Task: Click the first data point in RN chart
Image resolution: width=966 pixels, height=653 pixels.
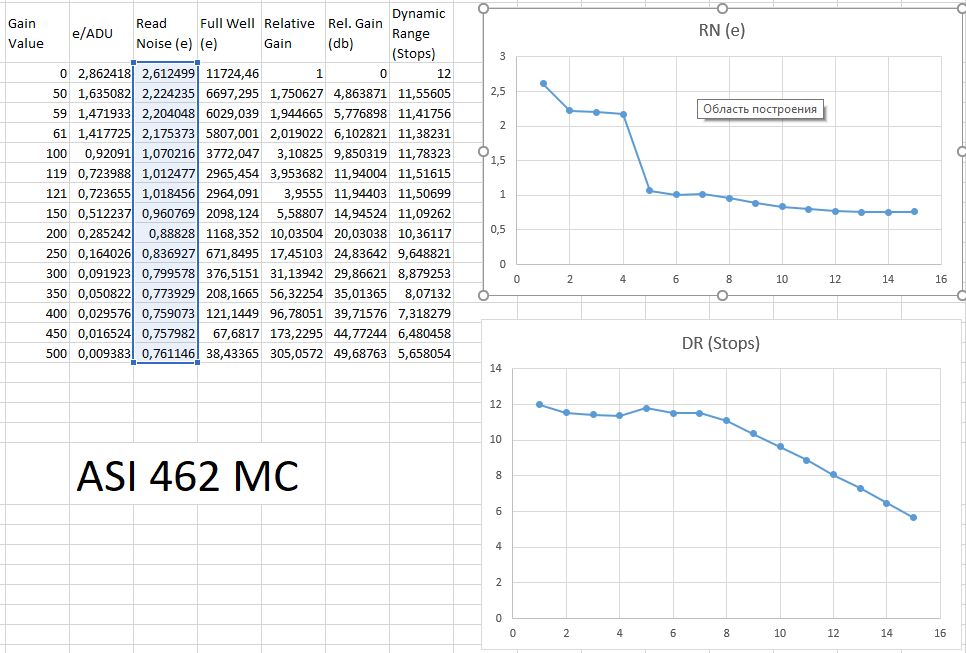Action: coord(543,83)
